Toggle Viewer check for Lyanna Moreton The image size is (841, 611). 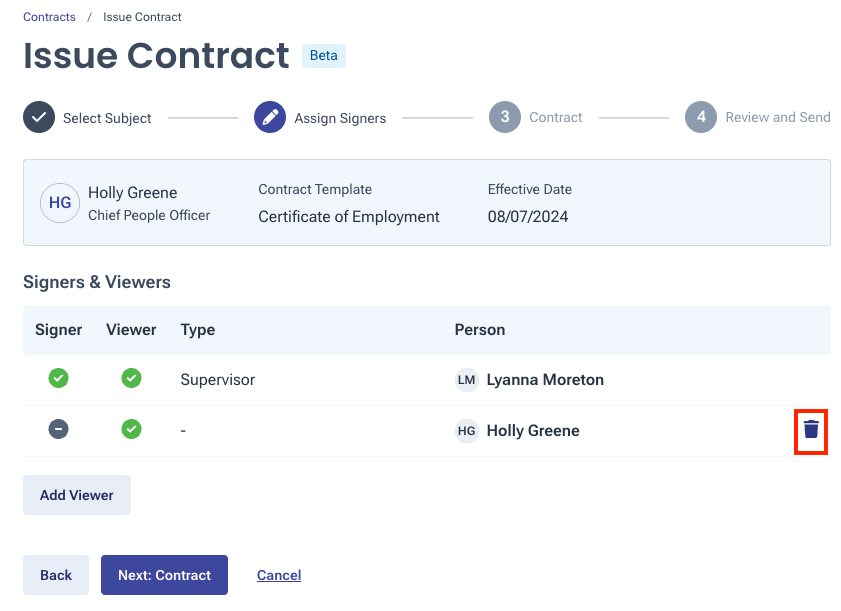[131, 379]
